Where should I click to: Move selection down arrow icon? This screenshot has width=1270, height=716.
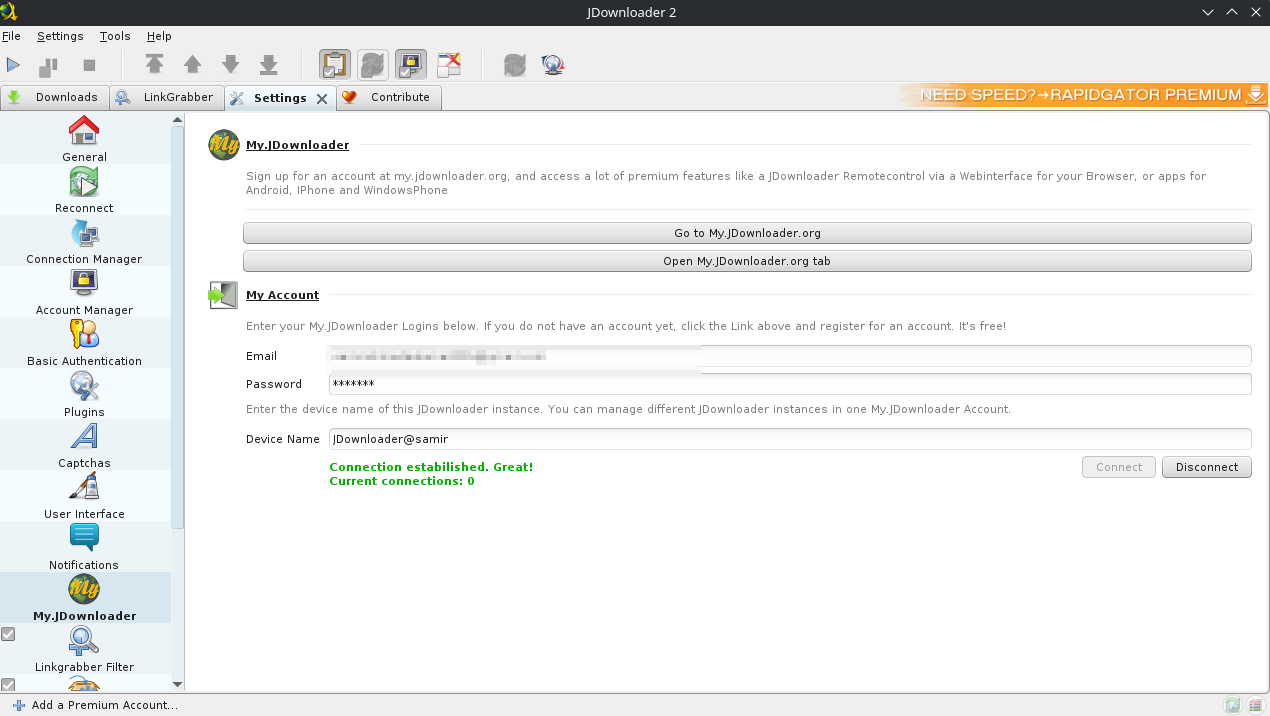pyautogui.click(x=231, y=65)
